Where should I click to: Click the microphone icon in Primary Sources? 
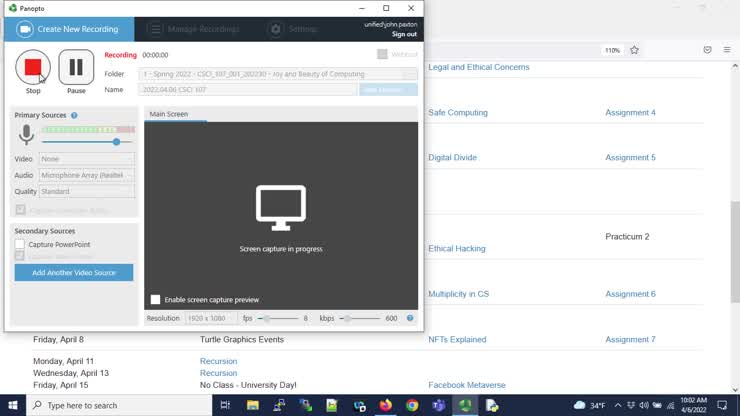click(26, 135)
